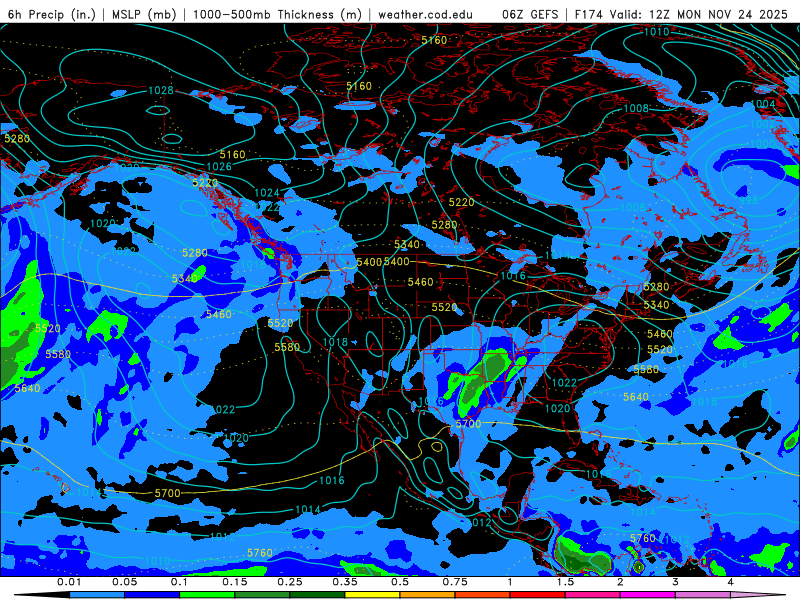The width and height of the screenshot is (800, 600).
Task: Click the 5700 thickness label over the Pacific
Action: point(167,493)
